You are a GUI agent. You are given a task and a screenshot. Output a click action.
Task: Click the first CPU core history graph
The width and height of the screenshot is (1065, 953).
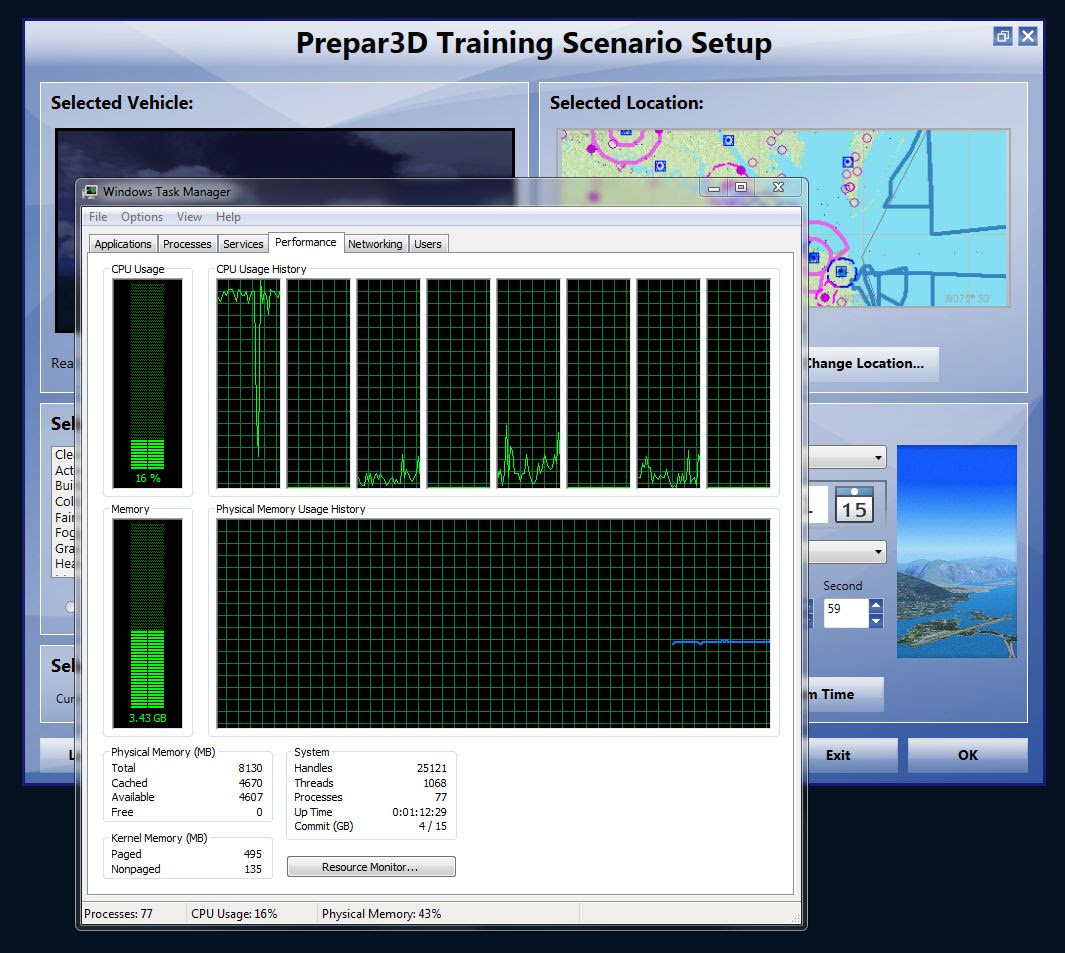click(248, 383)
